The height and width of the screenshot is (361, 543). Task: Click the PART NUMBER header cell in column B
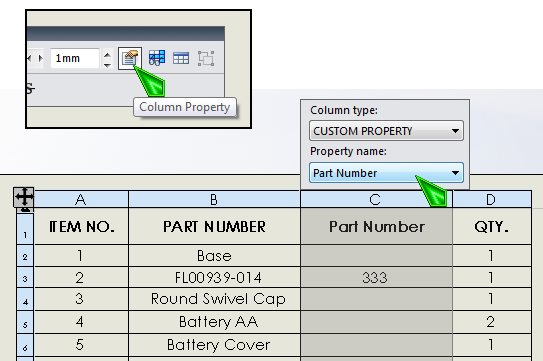click(x=214, y=227)
